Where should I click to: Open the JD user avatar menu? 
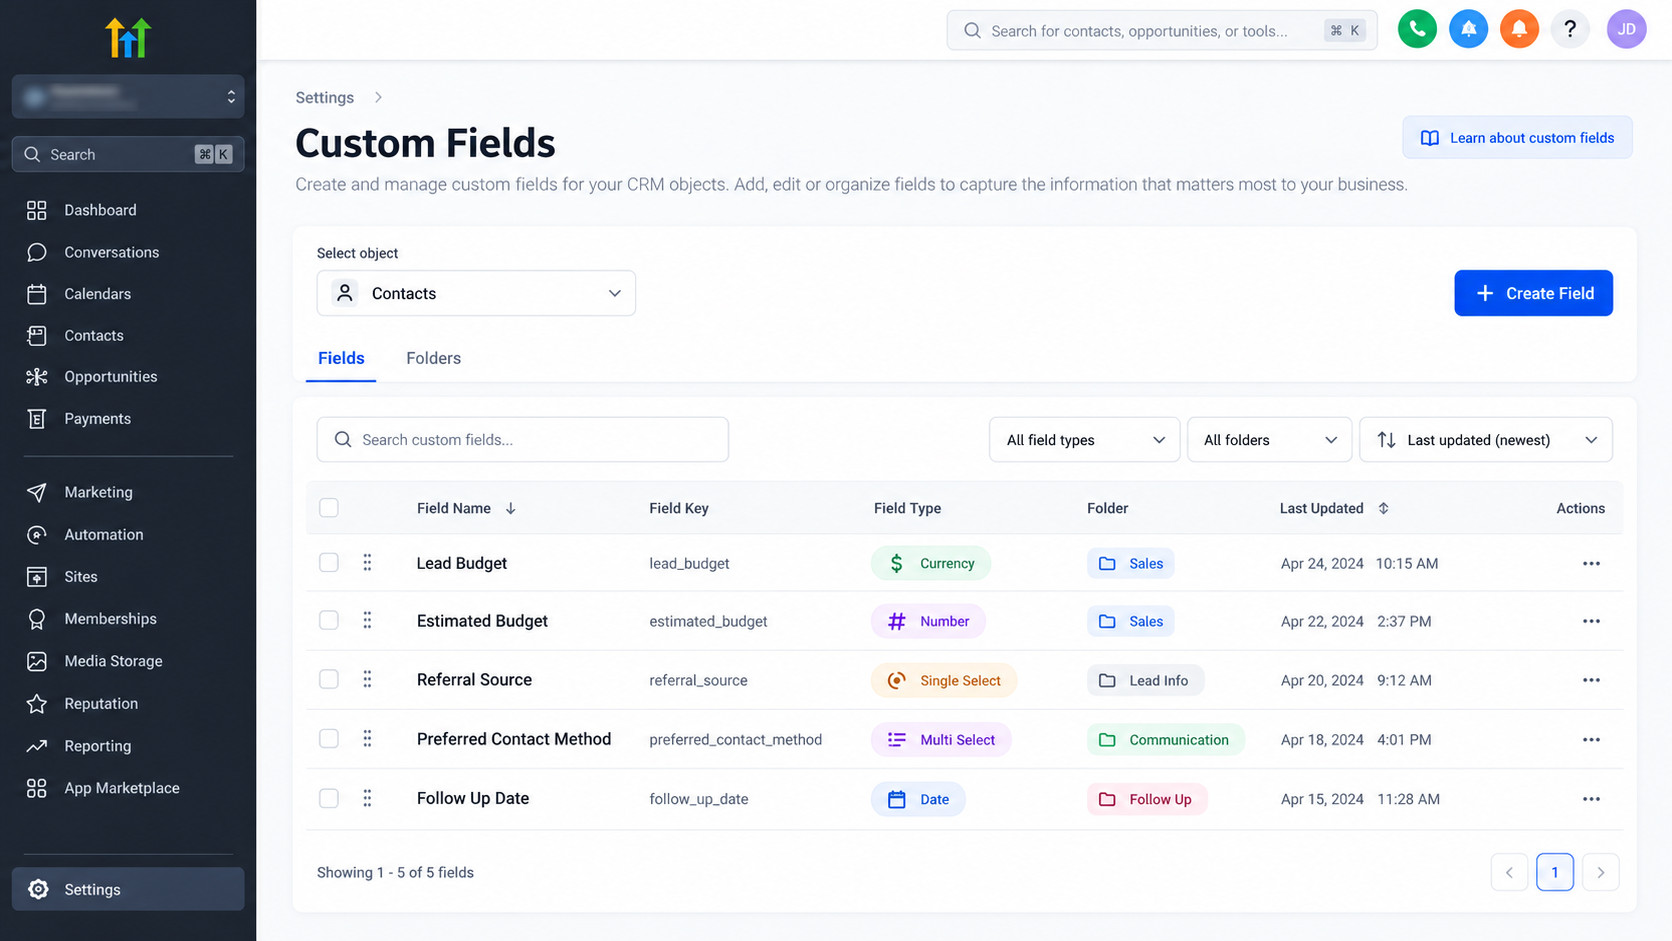click(1626, 29)
